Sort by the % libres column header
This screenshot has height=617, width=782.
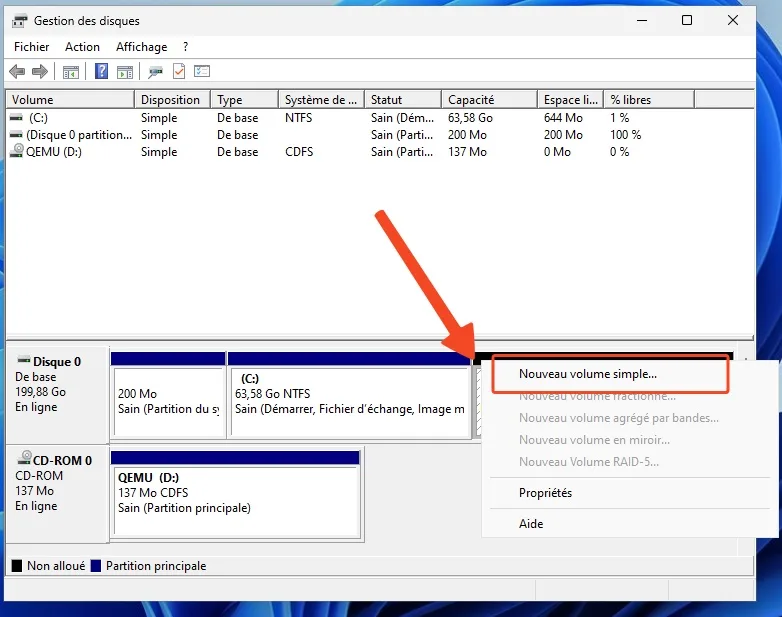pos(649,100)
